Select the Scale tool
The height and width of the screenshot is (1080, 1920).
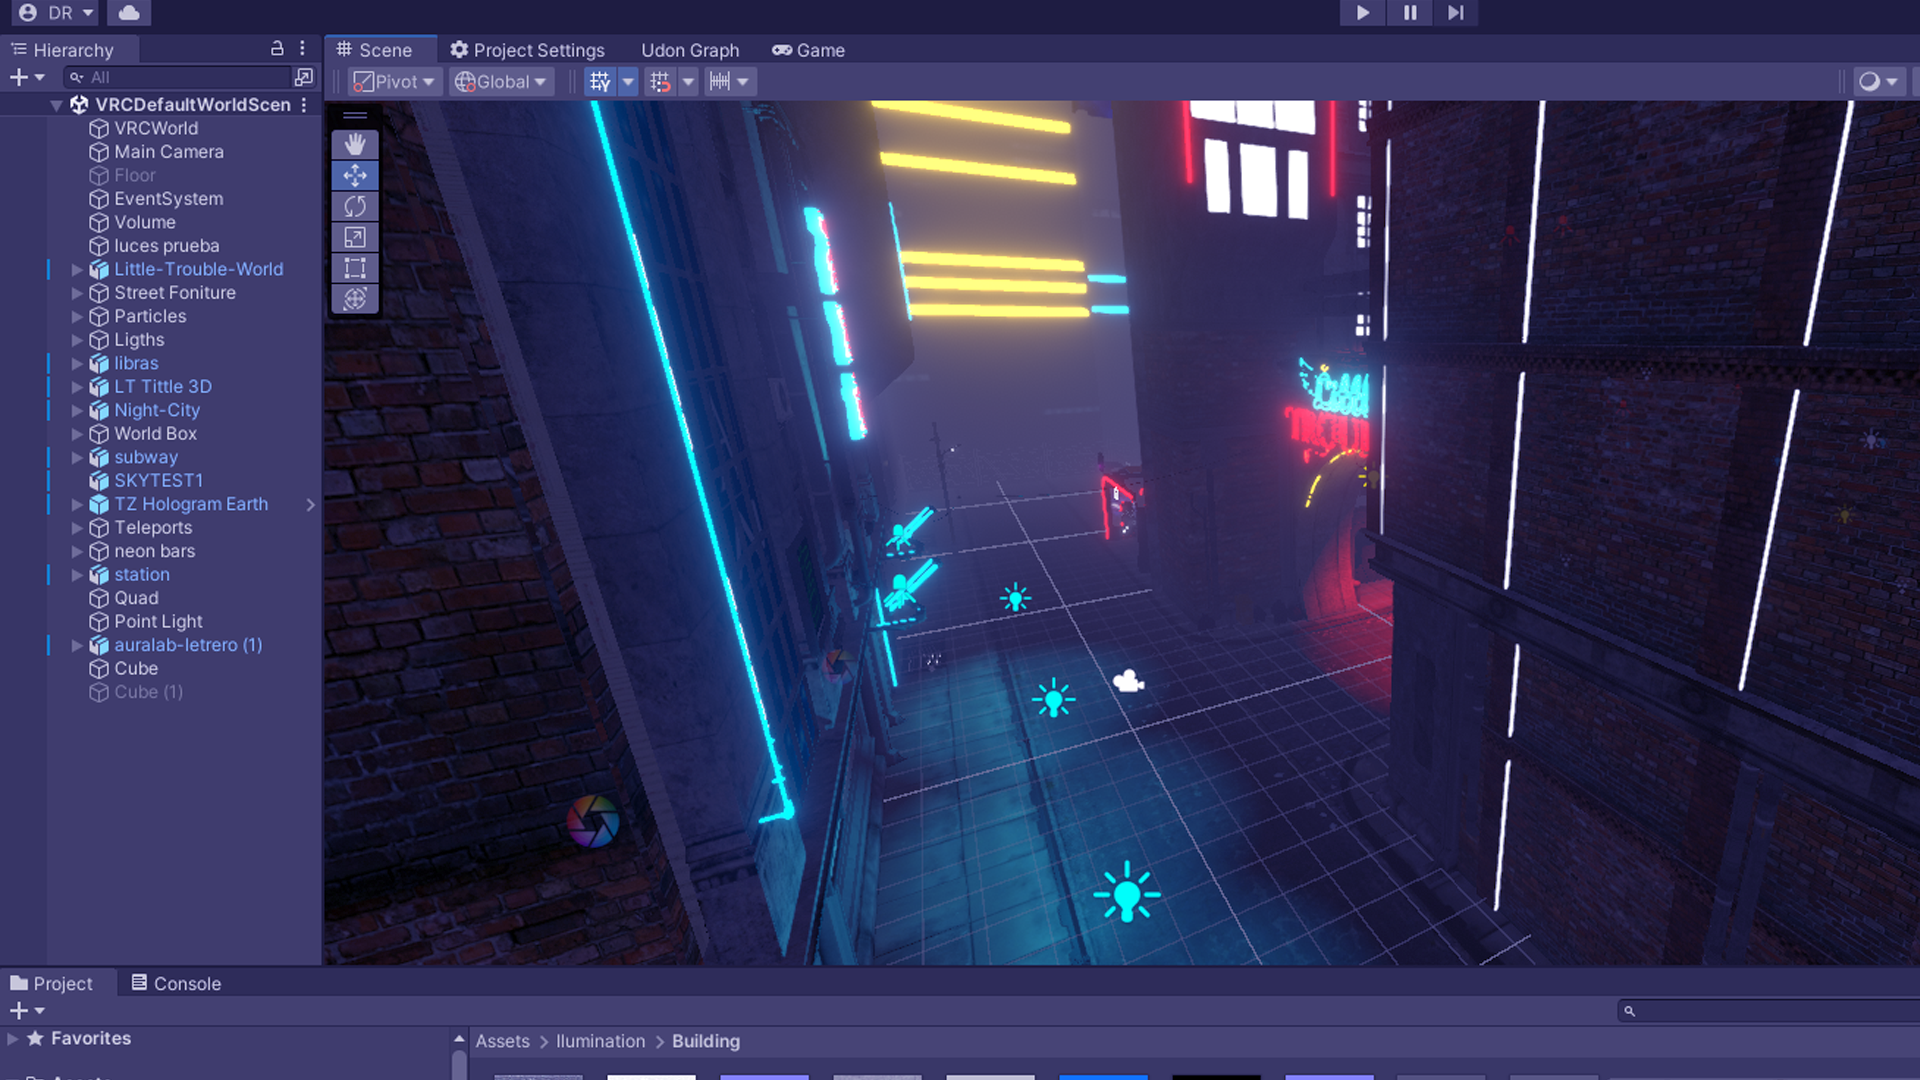[355, 237]
